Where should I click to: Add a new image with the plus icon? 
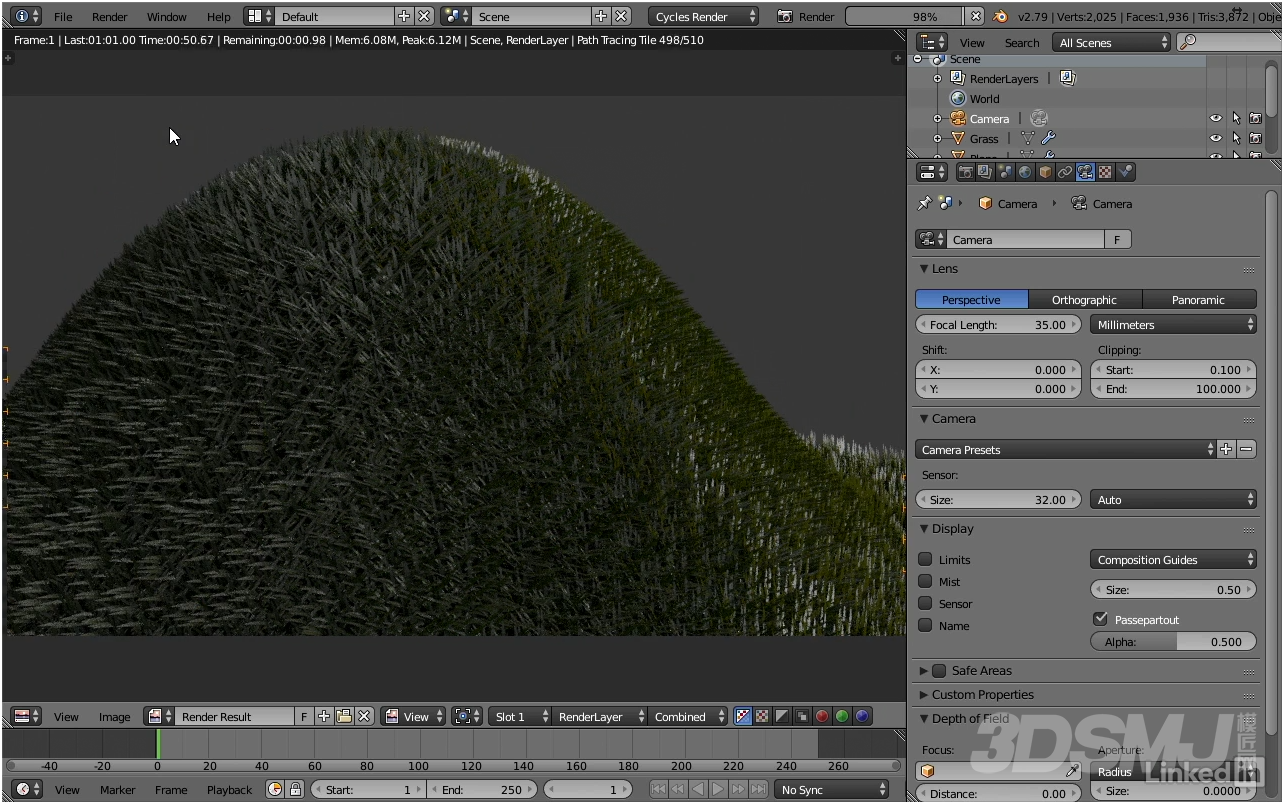coord(324,716)
